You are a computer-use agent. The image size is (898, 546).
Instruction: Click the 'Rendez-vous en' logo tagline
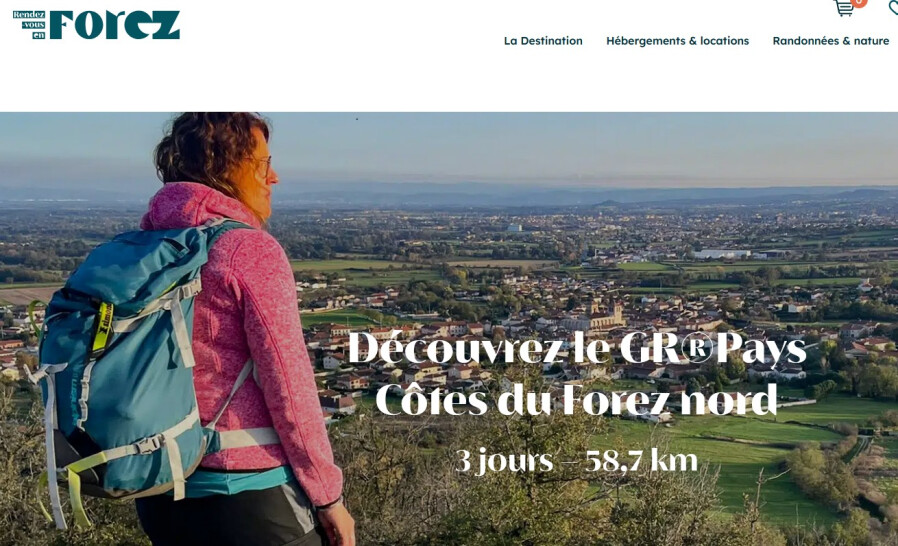(29, 25)
